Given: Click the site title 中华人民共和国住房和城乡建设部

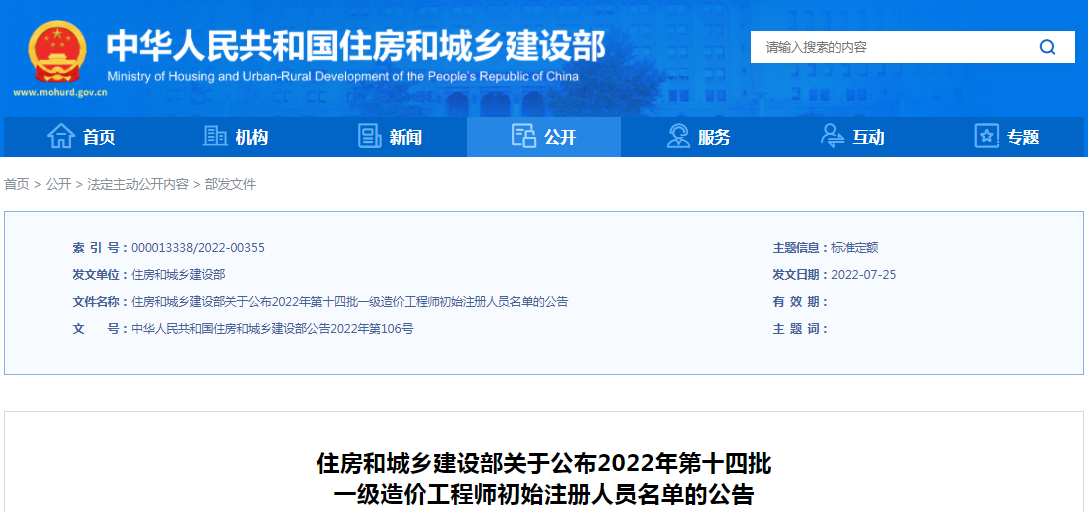Looking at the screenshot, I should click(356, 44).
